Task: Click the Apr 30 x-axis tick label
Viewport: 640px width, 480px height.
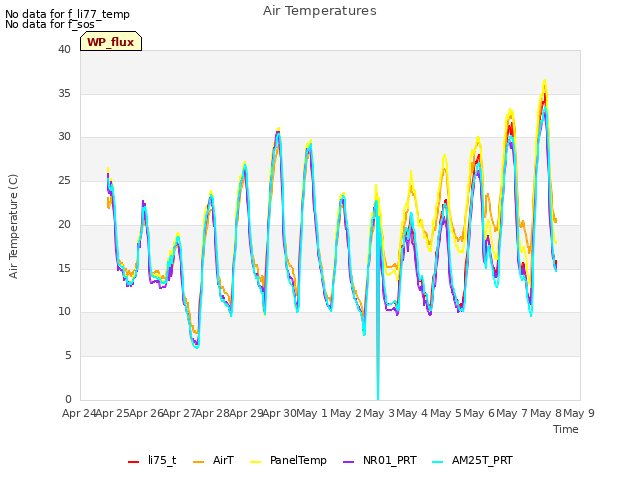Action: pos(280,413)
